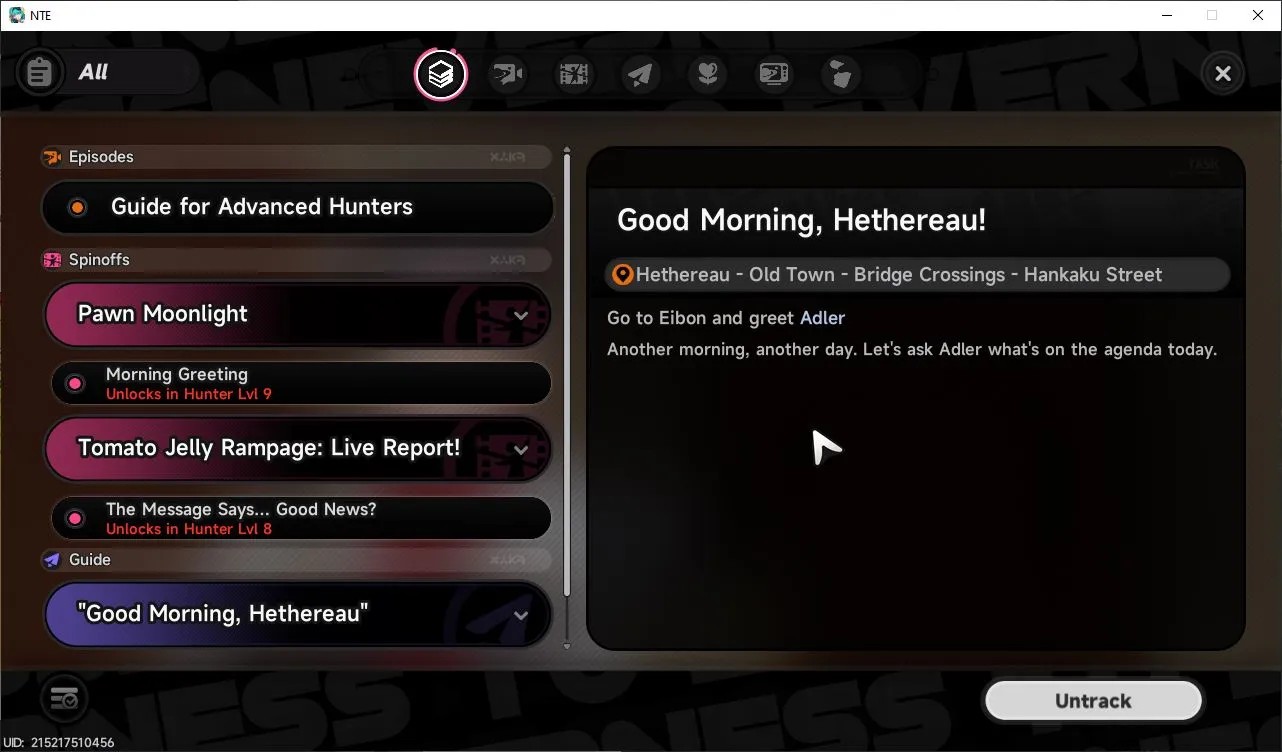
Task: Expand the "Good Morning, Hethereau" guide chevron
Action: (520, 615)
